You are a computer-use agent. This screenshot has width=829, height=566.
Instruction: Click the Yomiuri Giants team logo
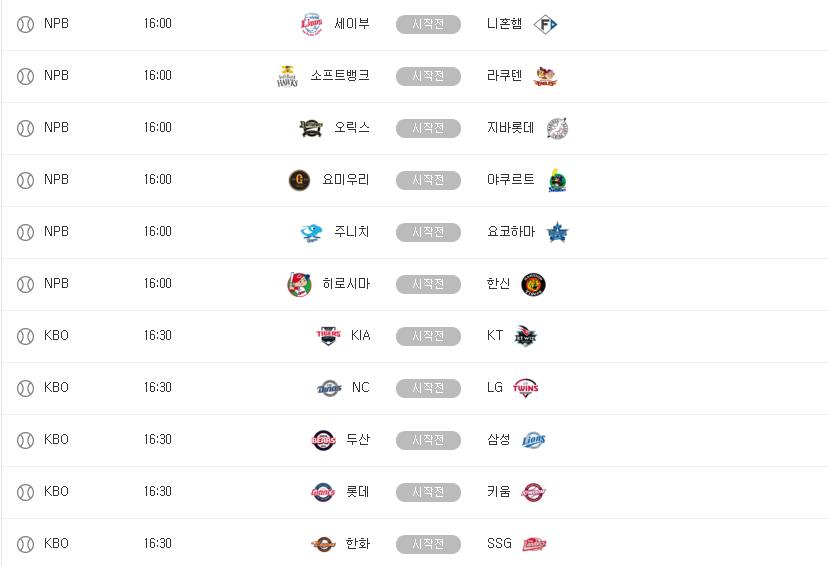click(x=299, y=180)
